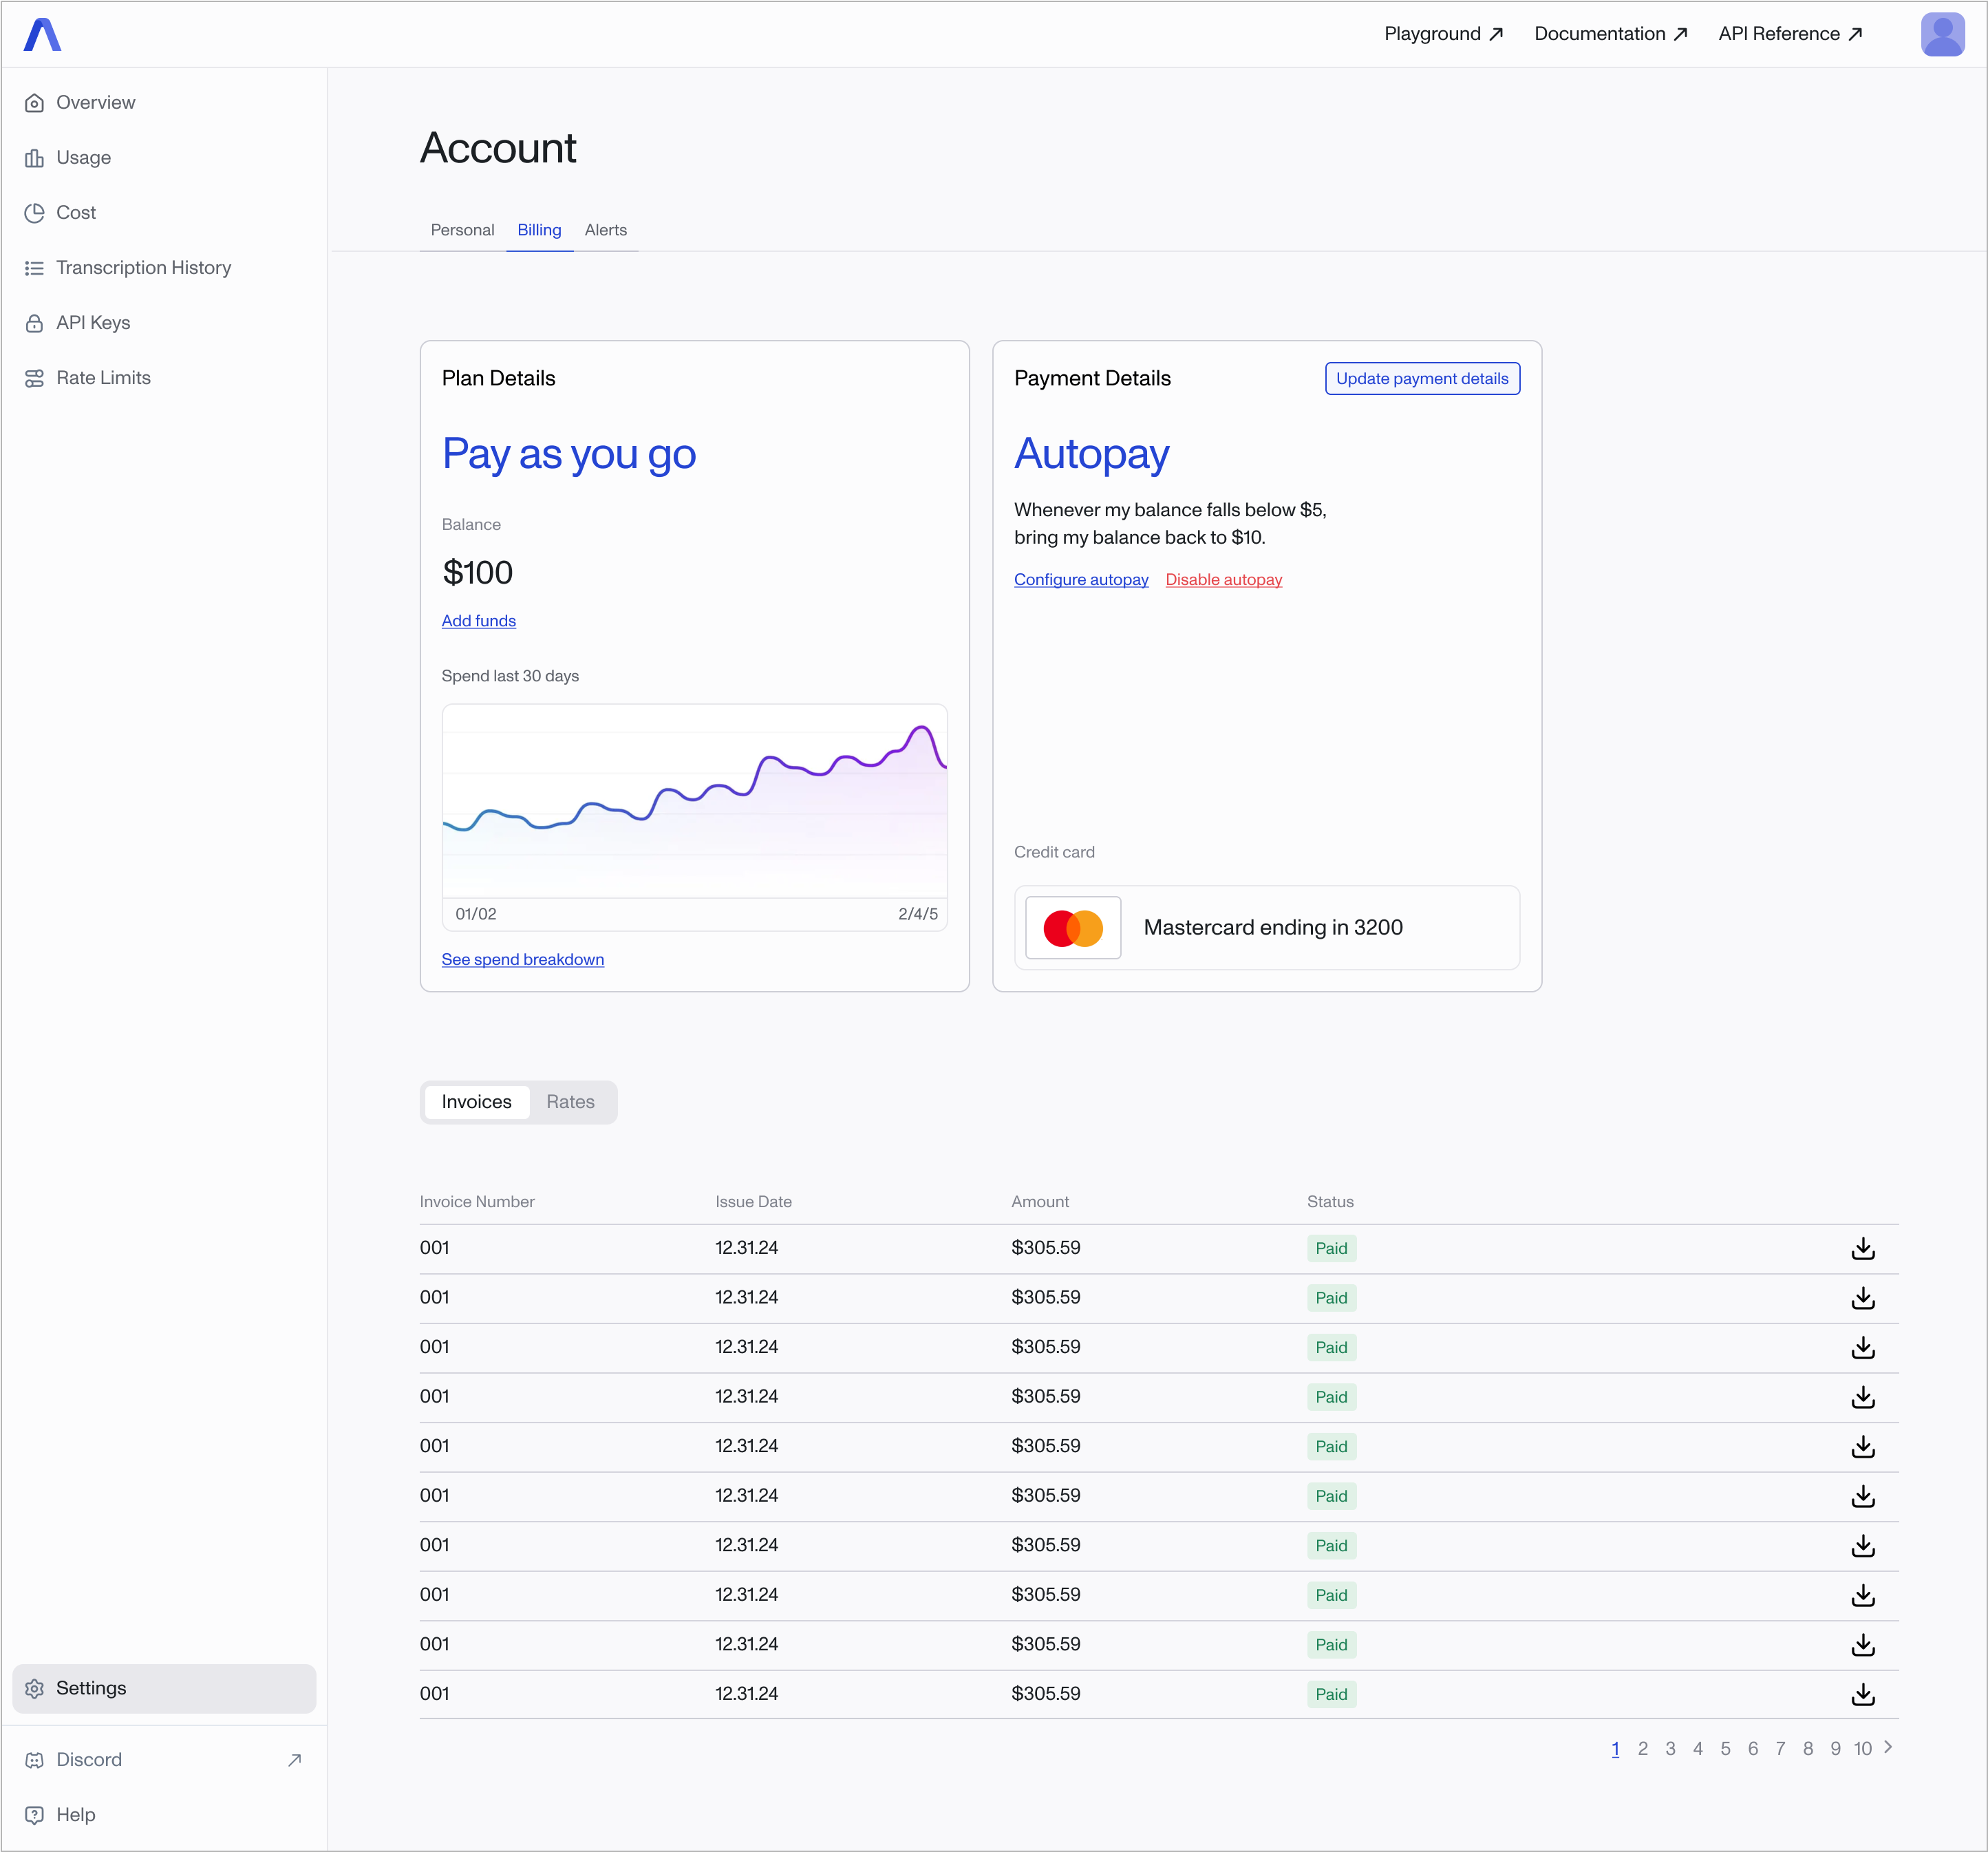Switch to the Personal tab
1988x1852 pixels.
point(462,230)
